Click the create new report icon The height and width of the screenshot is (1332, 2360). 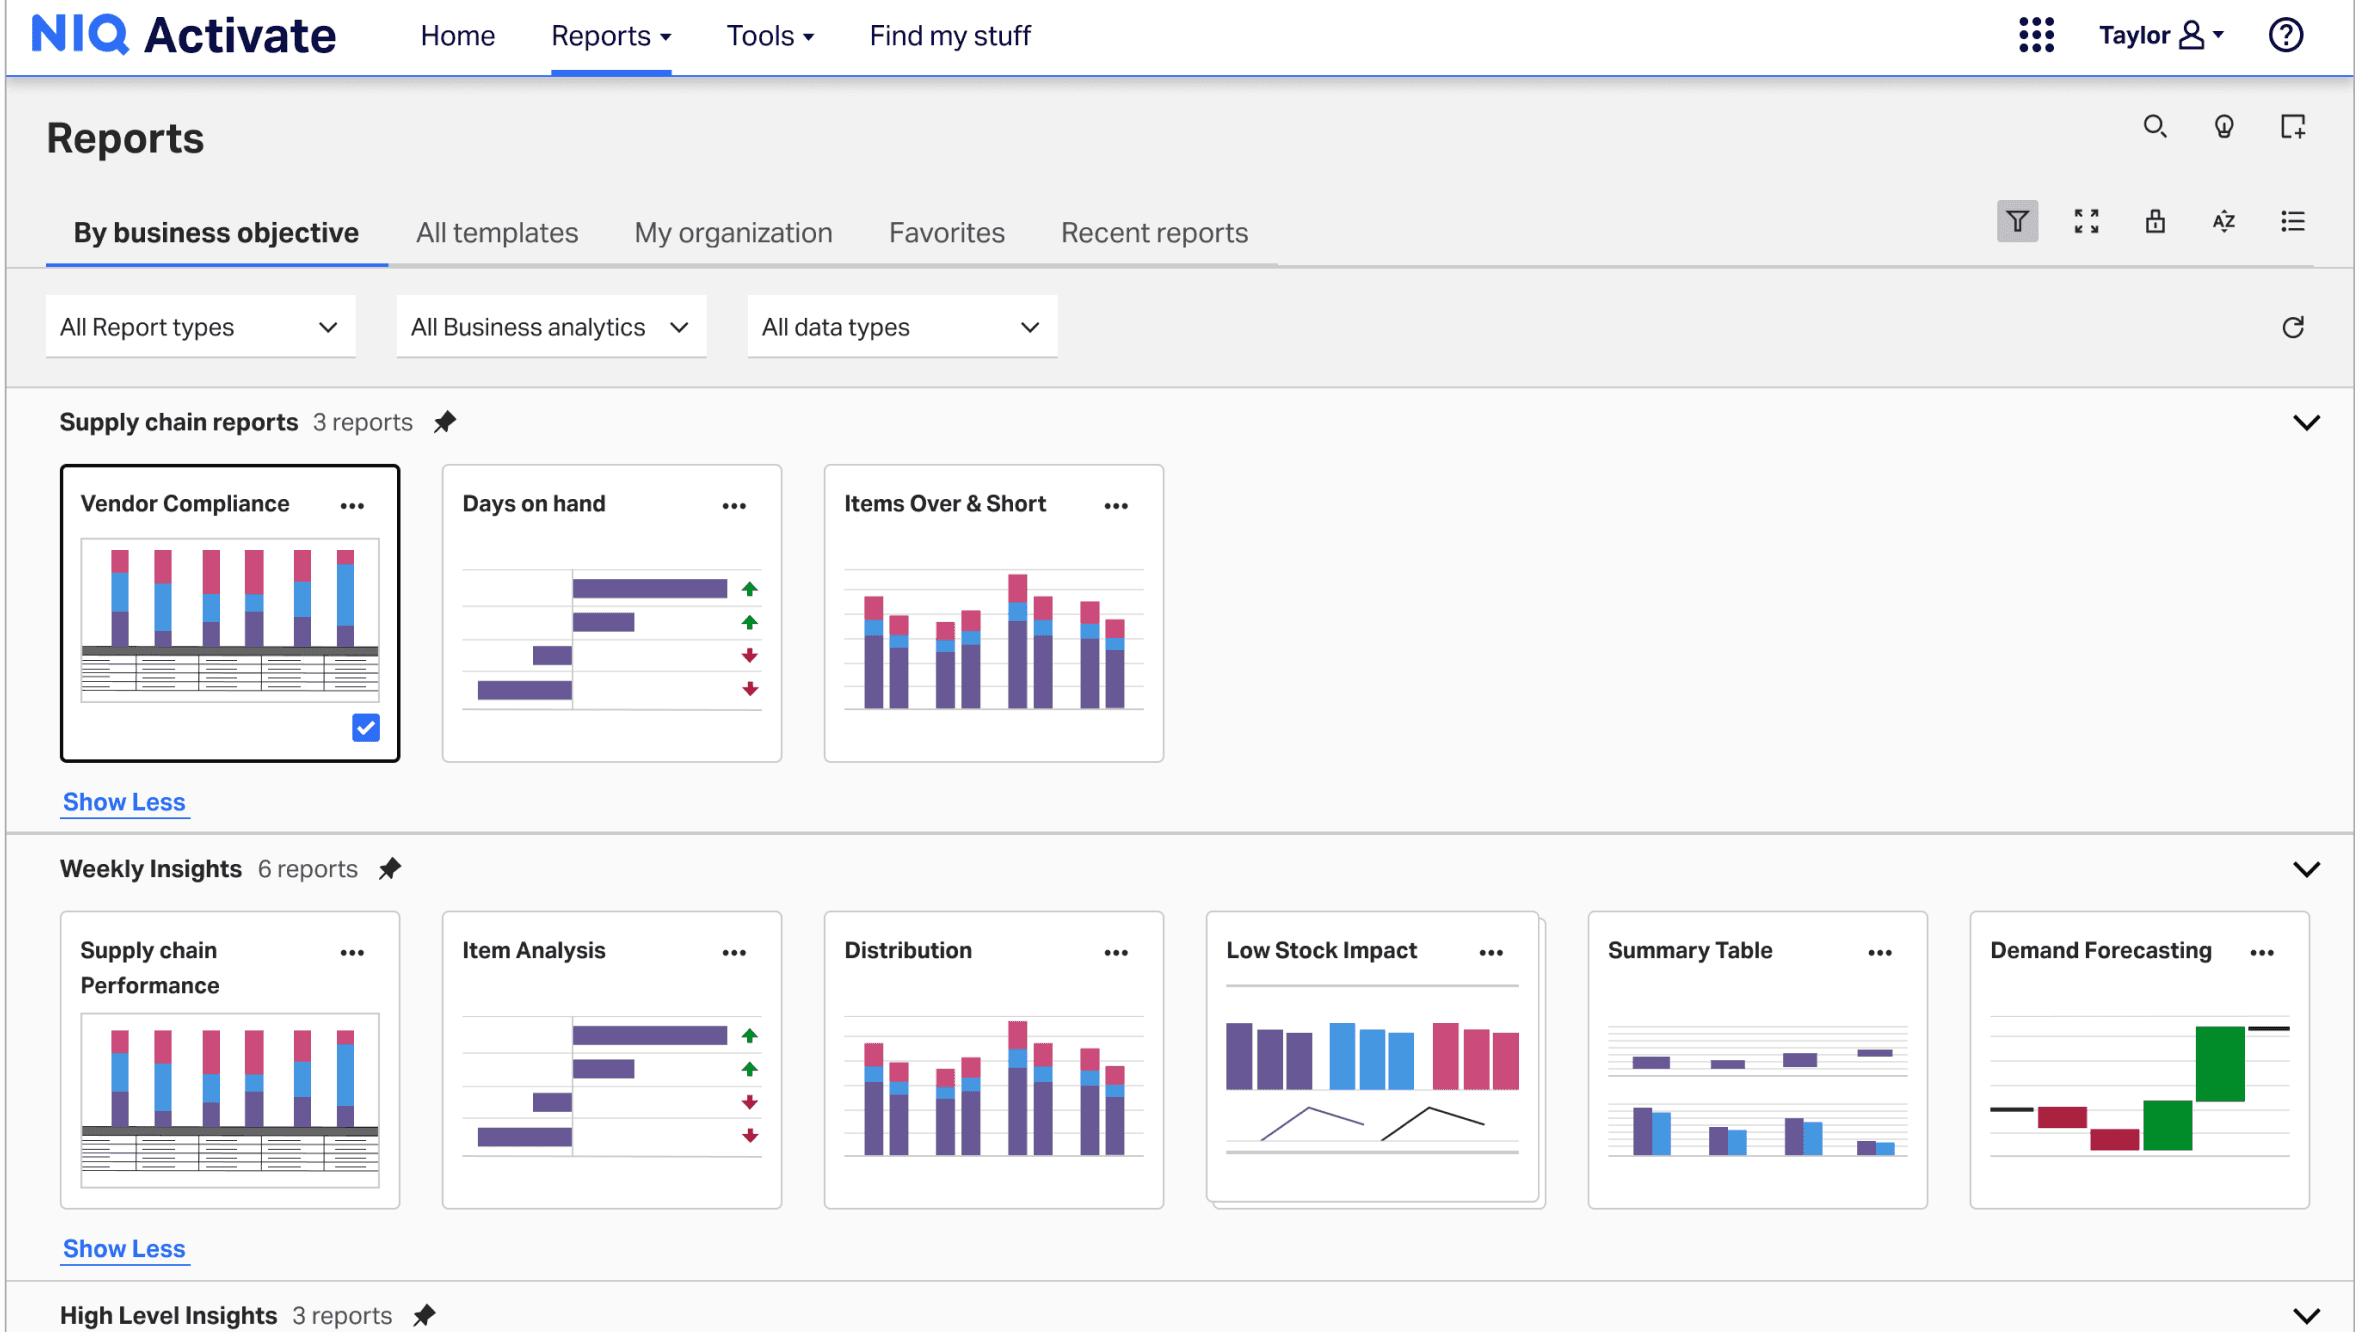click(x=2292, y=127)
